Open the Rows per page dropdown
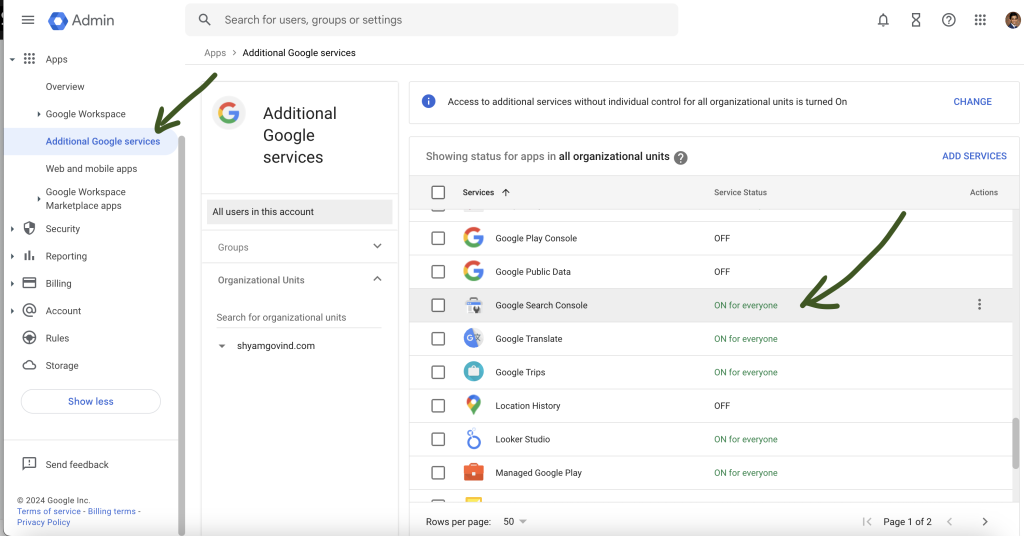 [515, 522]
